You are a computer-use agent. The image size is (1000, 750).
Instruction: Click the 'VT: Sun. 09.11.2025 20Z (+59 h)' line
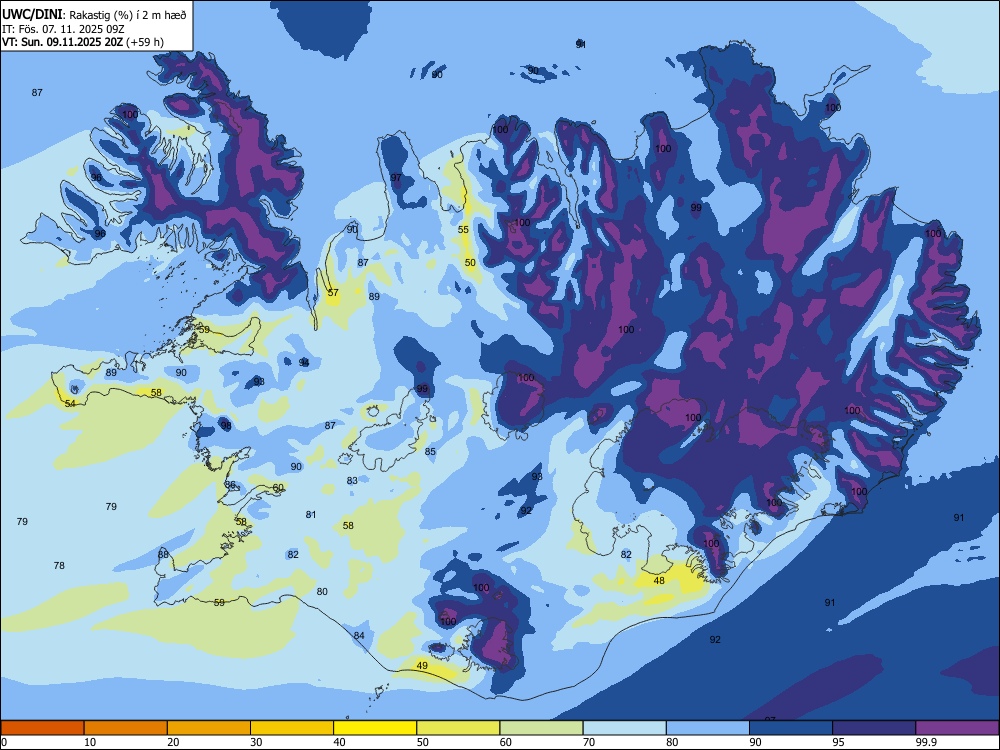82,42
